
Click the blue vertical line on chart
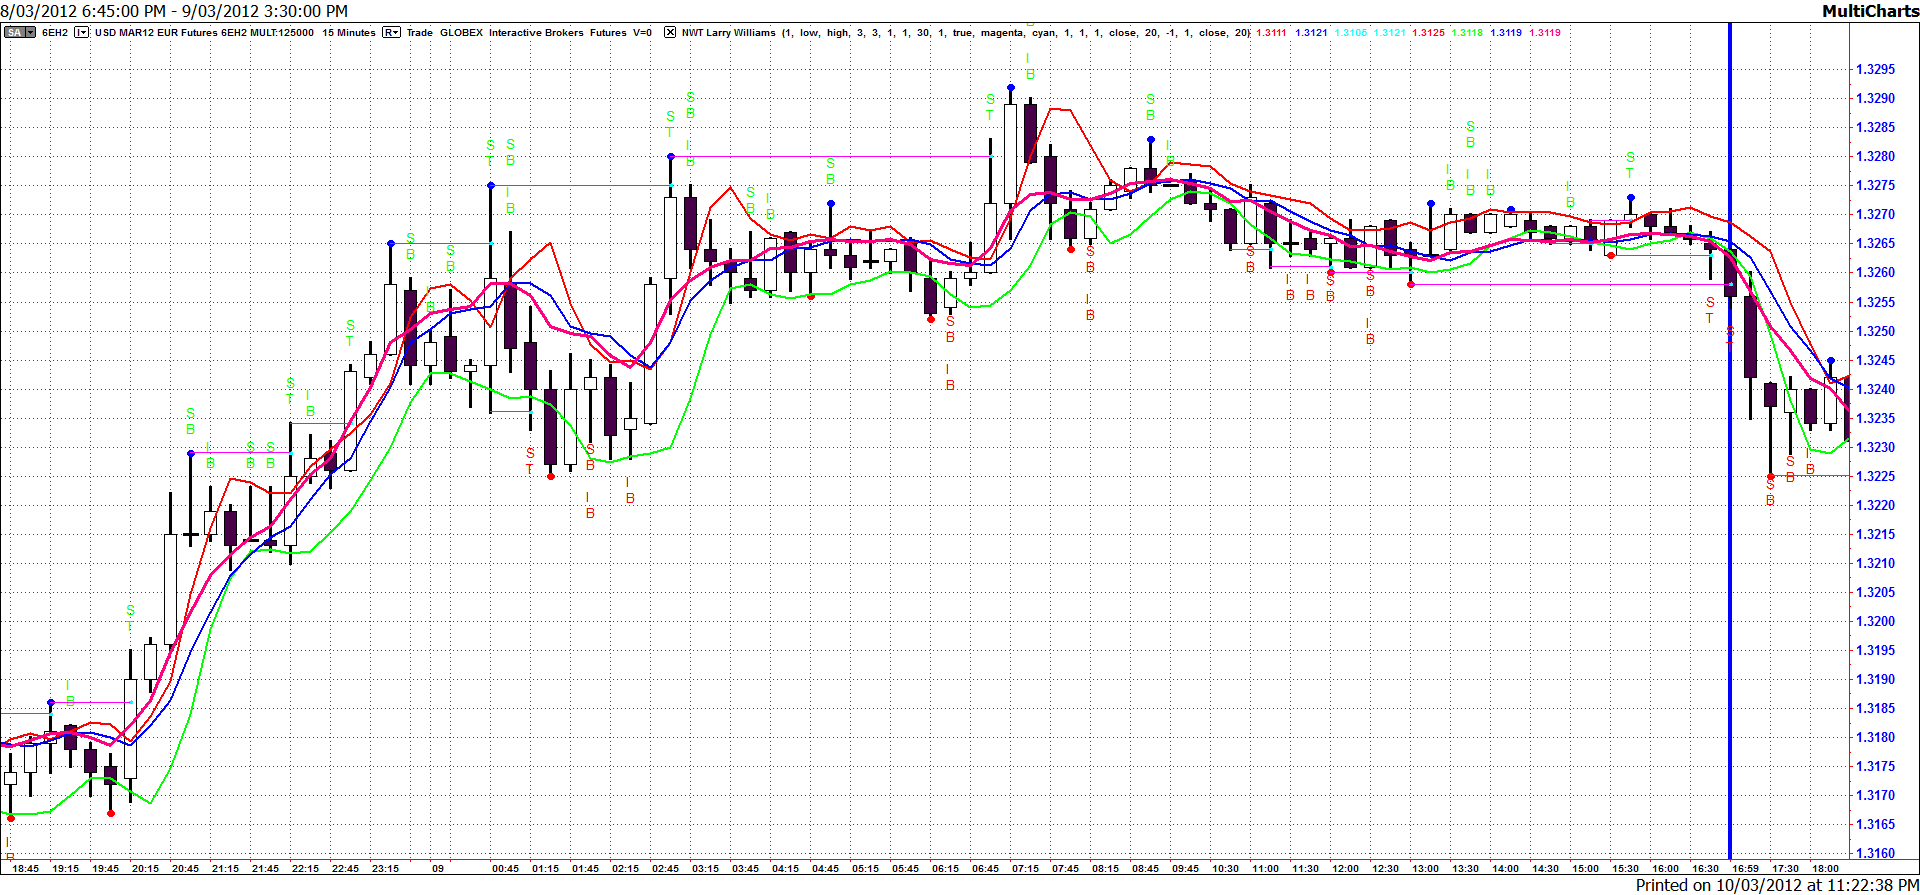pyautogui.click(x=1730, y=440)
